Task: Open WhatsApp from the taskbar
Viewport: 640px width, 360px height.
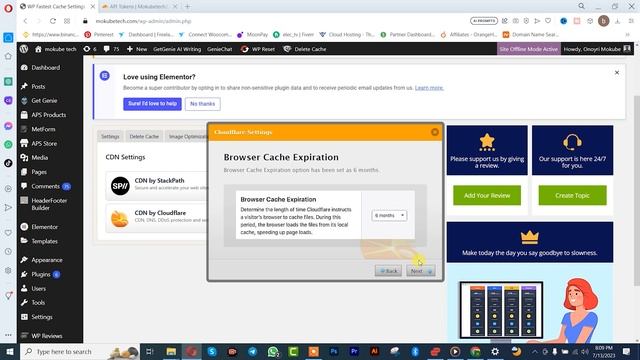Action: tap(273, 351)
